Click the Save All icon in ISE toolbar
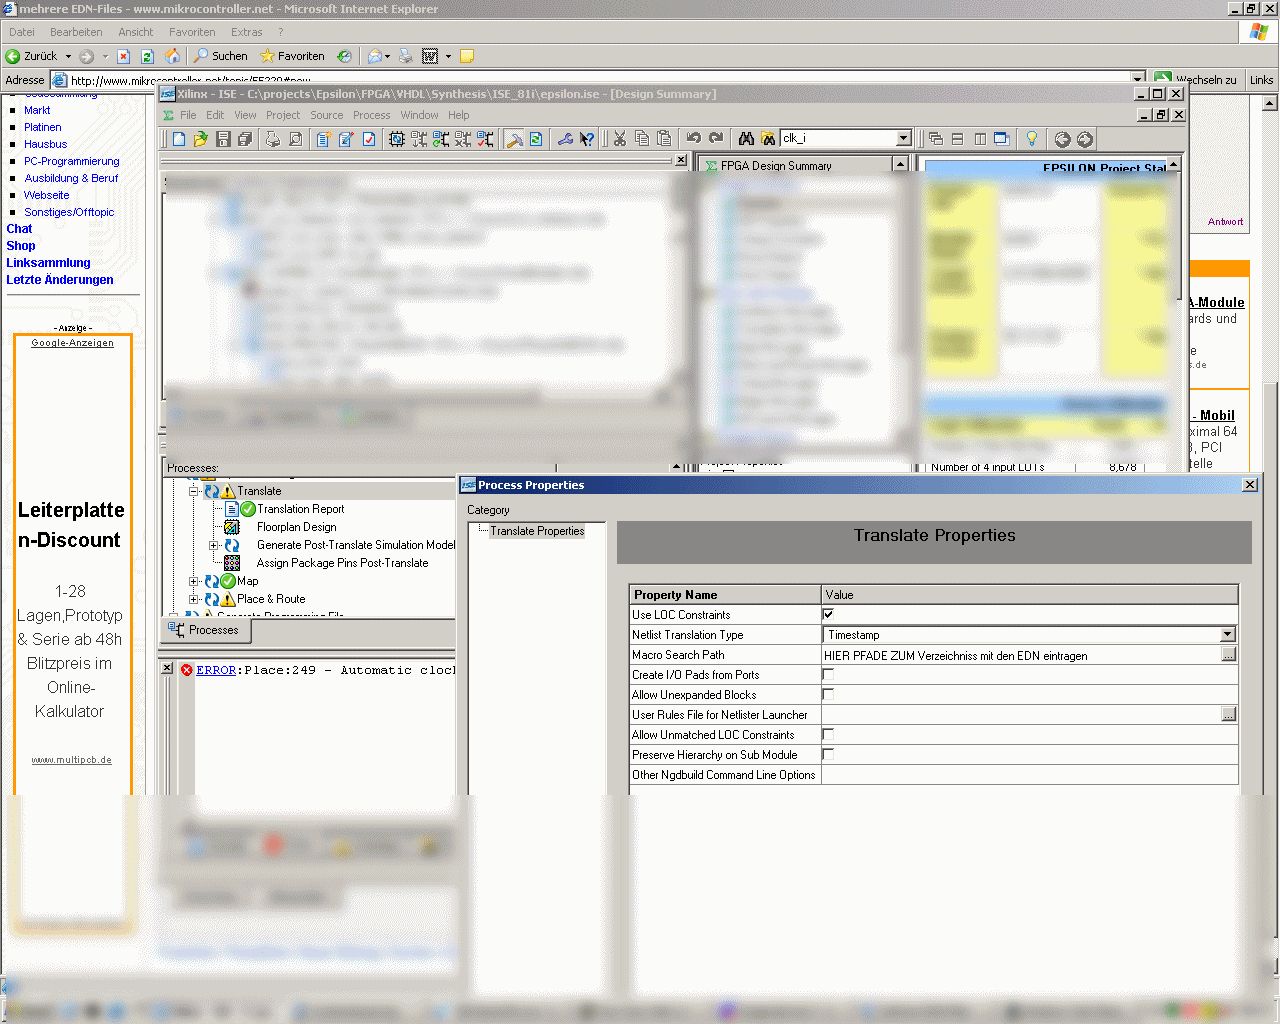Screen dimensions: 1280x1024 coord(246,139)
